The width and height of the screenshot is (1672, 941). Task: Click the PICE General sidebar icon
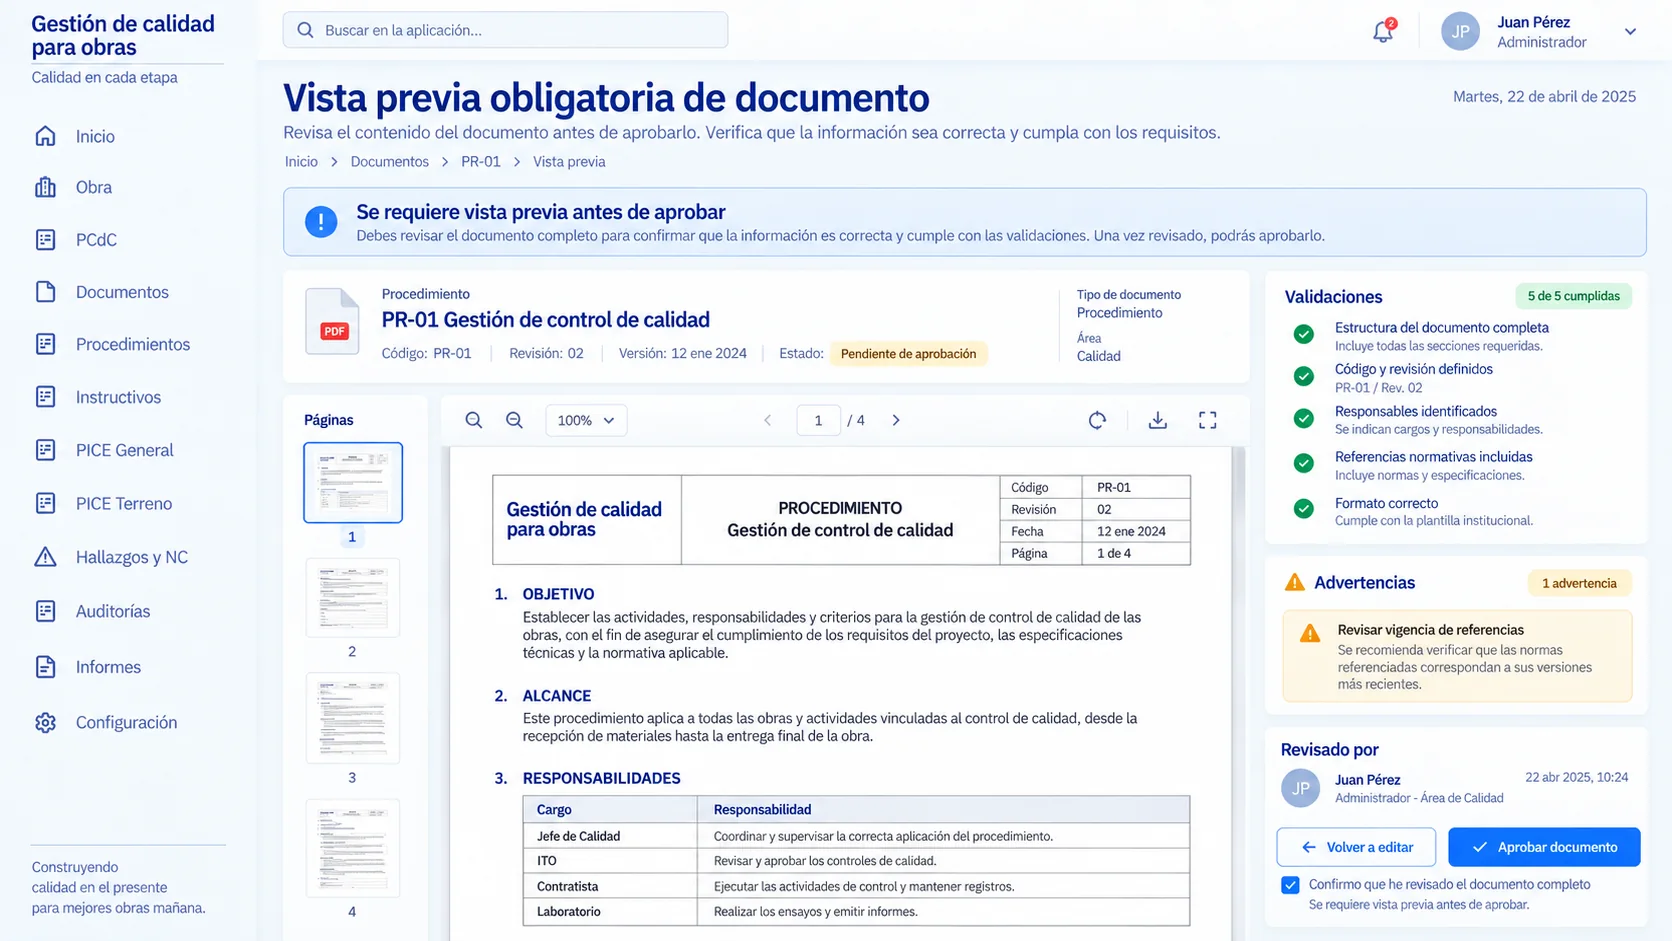pyautogui.click(x=45, y=450)
